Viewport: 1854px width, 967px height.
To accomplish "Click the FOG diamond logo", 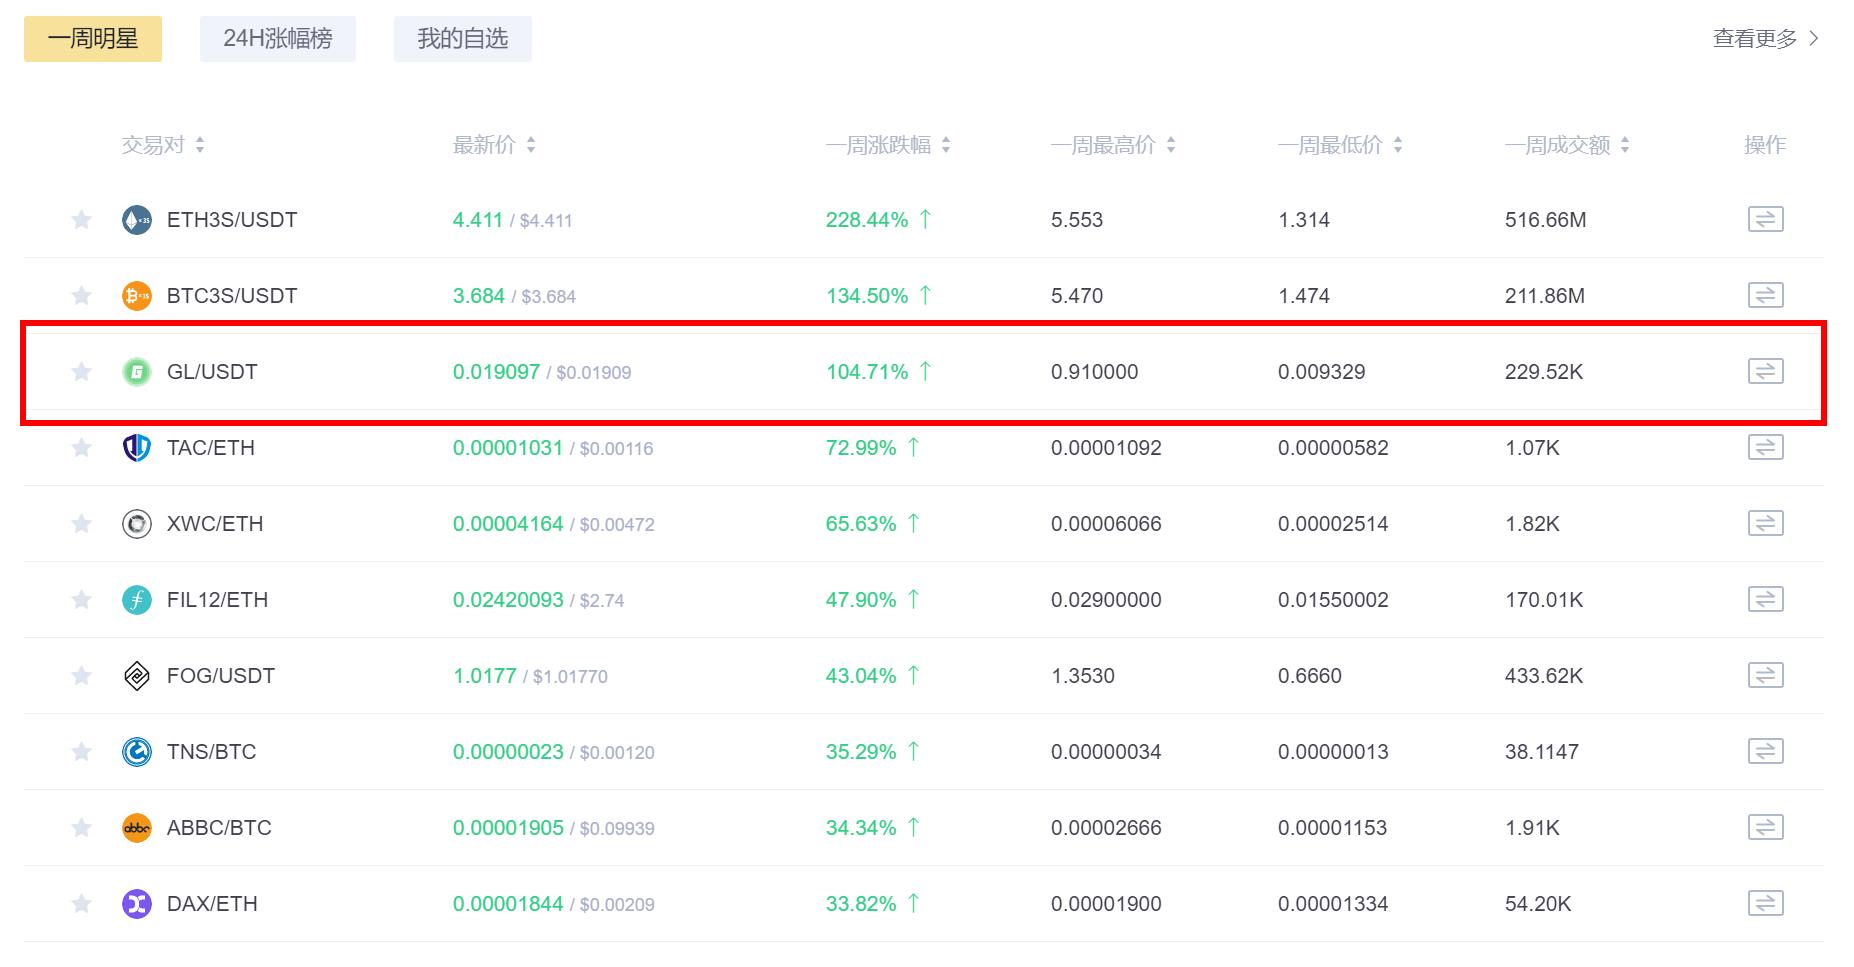I will click(x=137, y=676).
